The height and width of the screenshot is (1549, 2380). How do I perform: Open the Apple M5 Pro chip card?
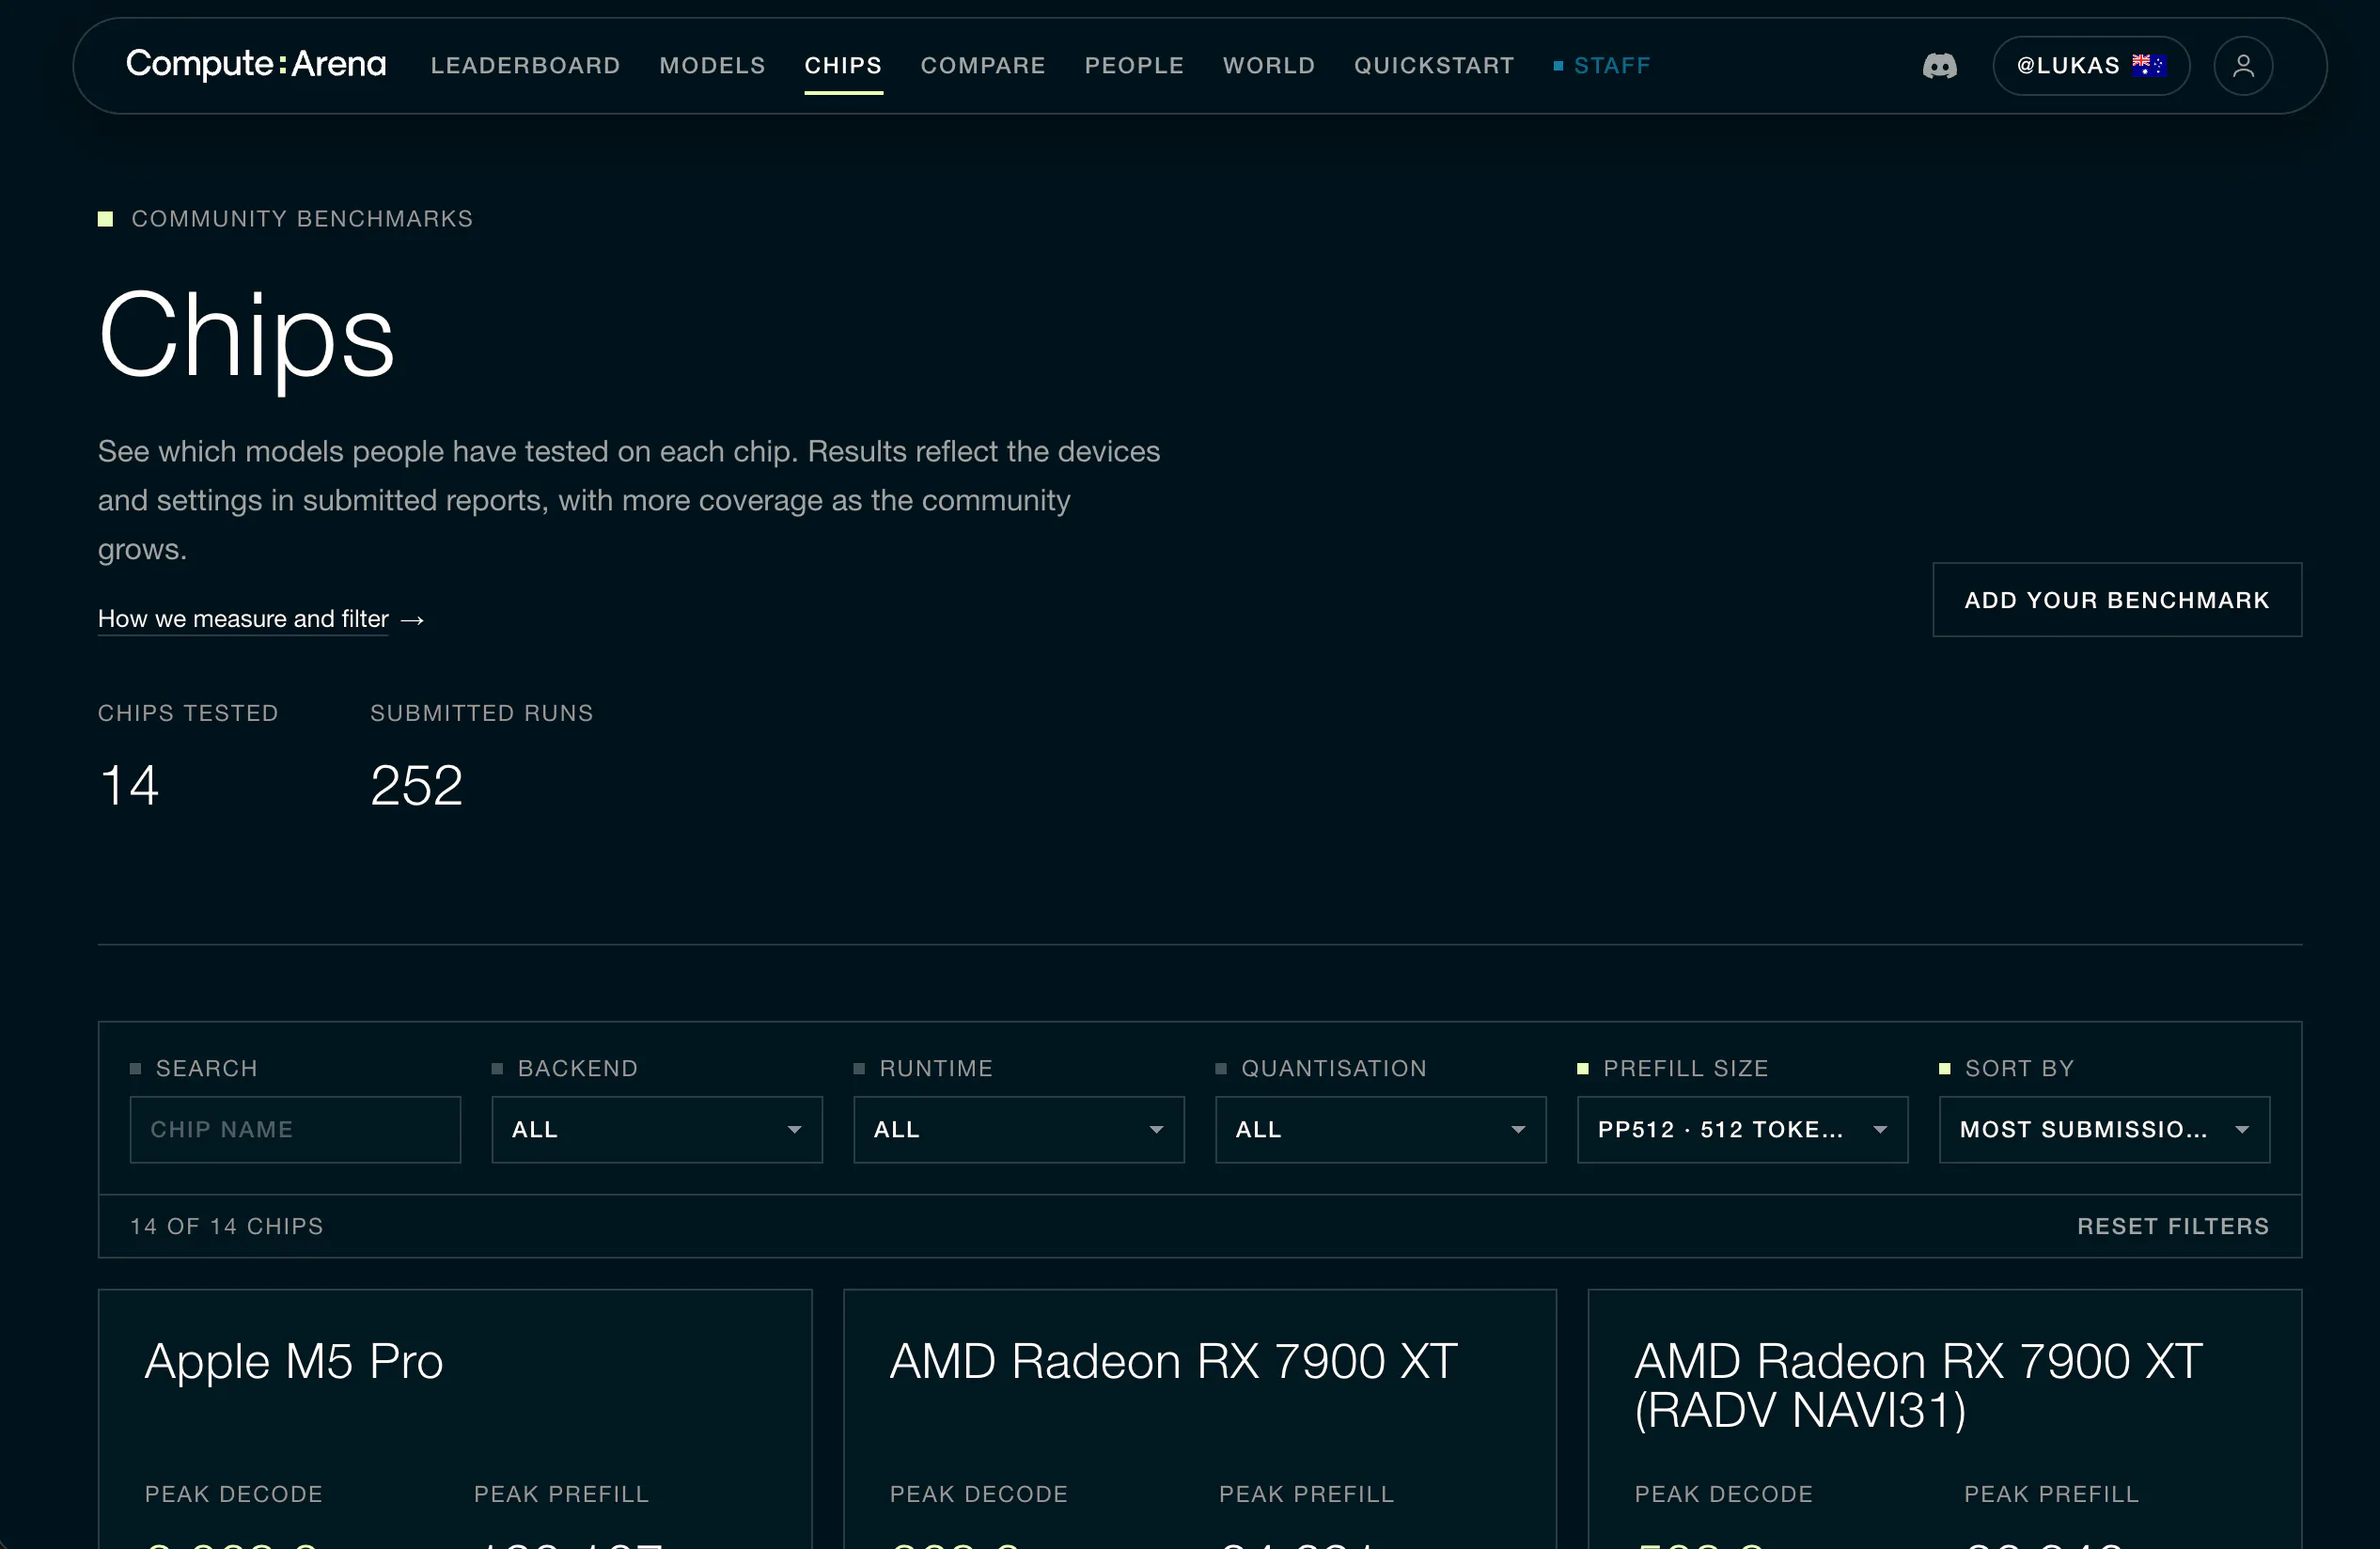pos(455,1419)
